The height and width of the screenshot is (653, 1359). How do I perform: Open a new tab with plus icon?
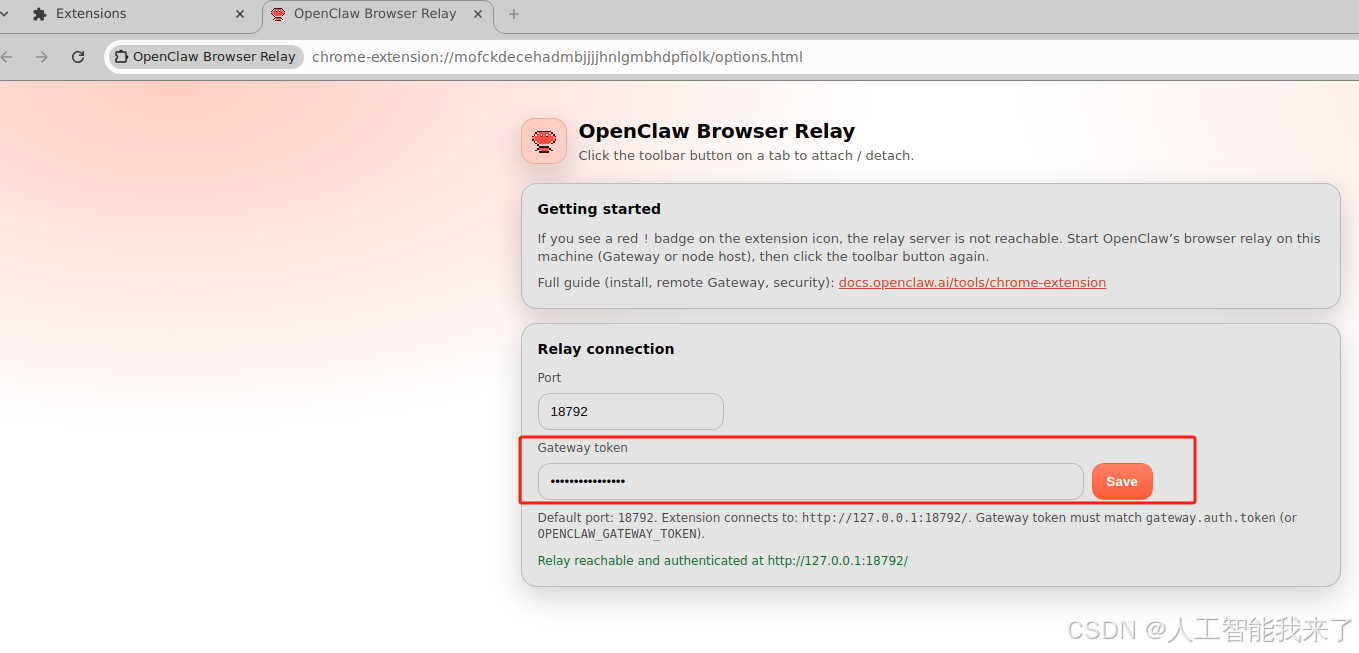(514, 14)
